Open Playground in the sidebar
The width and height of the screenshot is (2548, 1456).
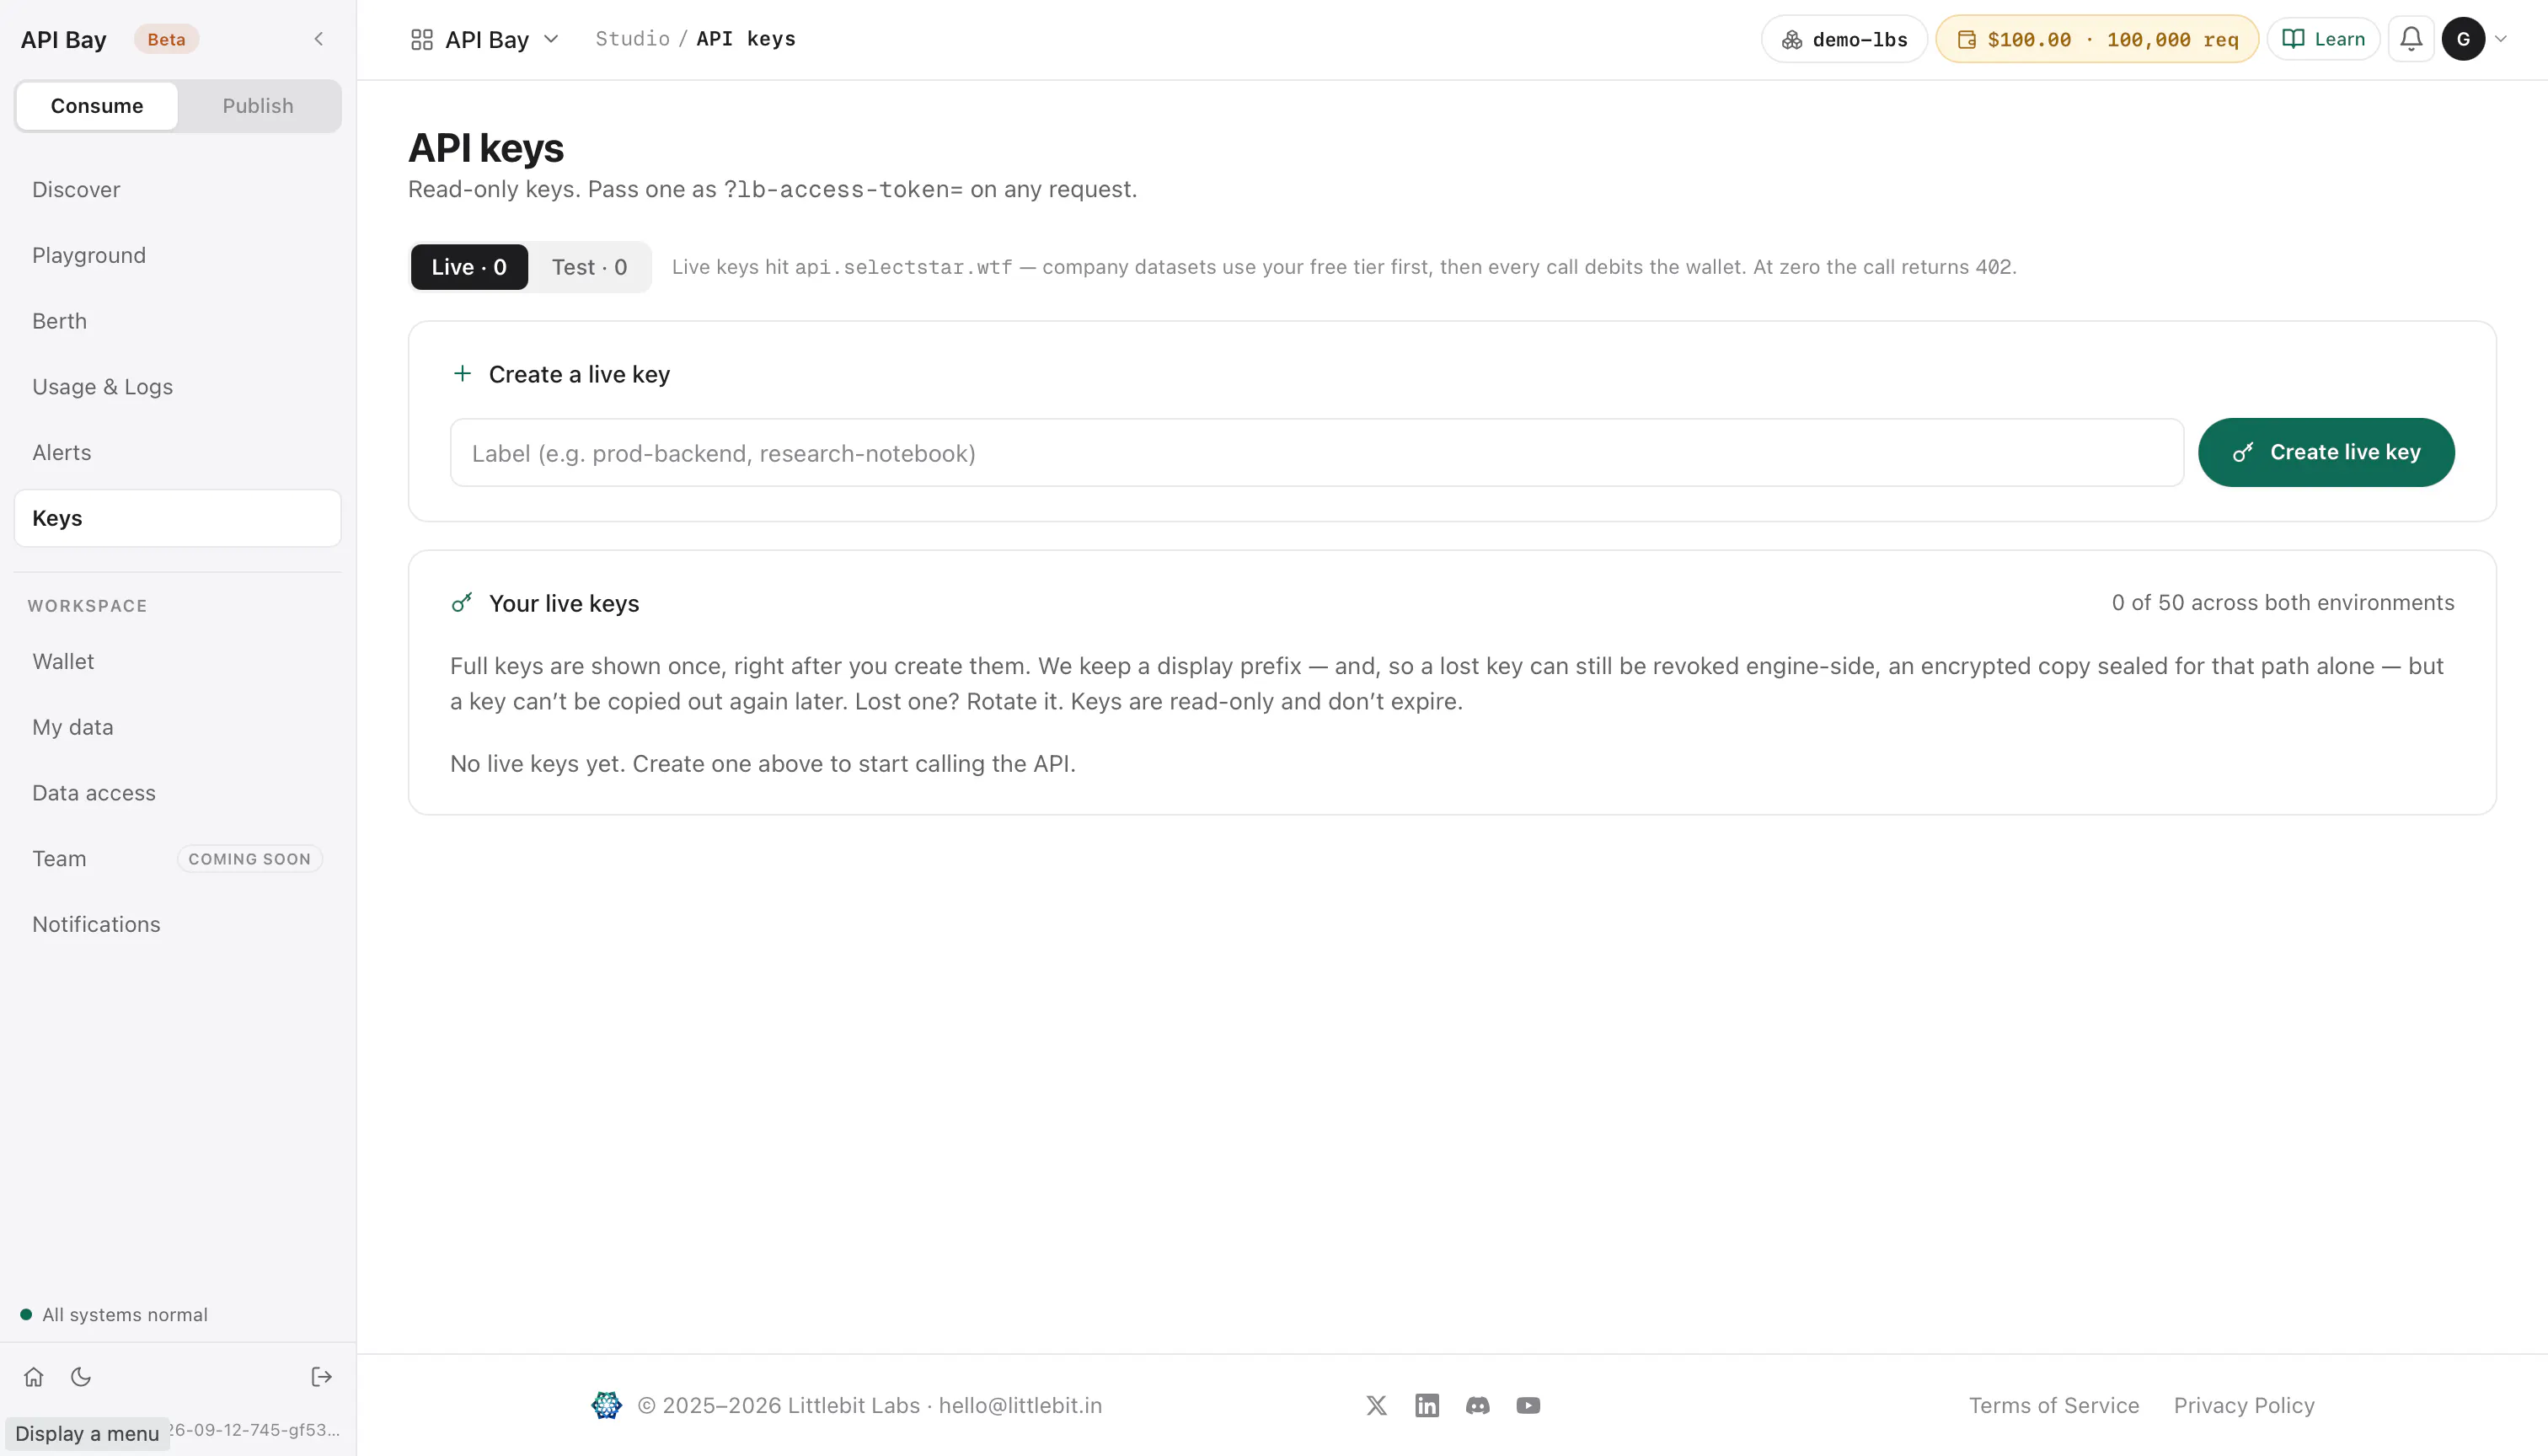pos(178,255)
